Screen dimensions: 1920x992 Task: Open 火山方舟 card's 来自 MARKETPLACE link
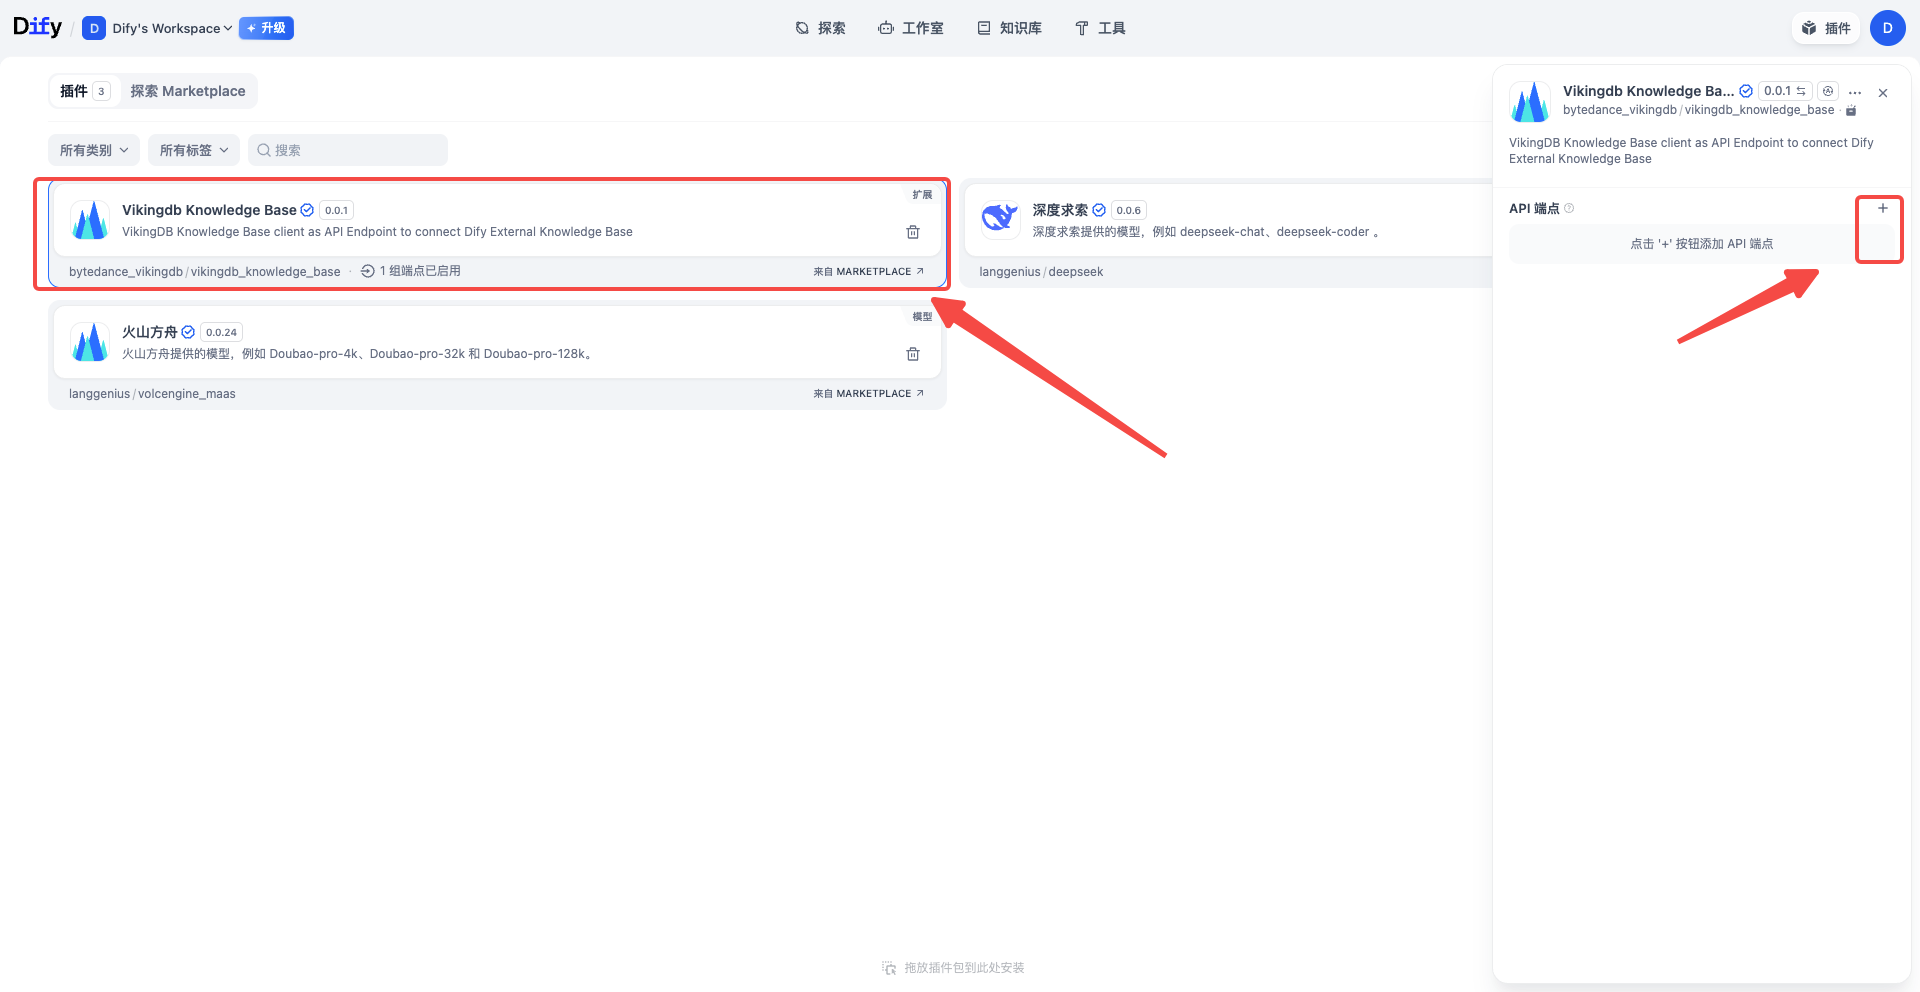click(869, 393)
